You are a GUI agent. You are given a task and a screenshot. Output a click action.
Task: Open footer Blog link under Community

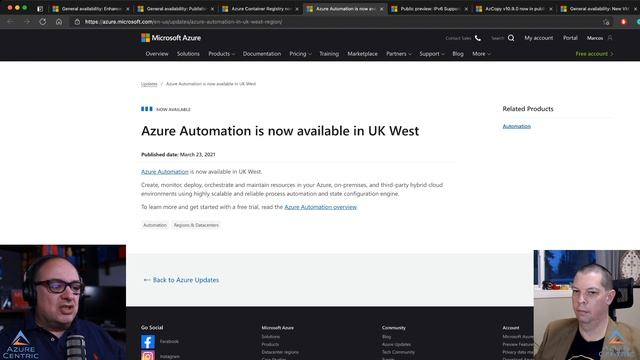point(386,337)
